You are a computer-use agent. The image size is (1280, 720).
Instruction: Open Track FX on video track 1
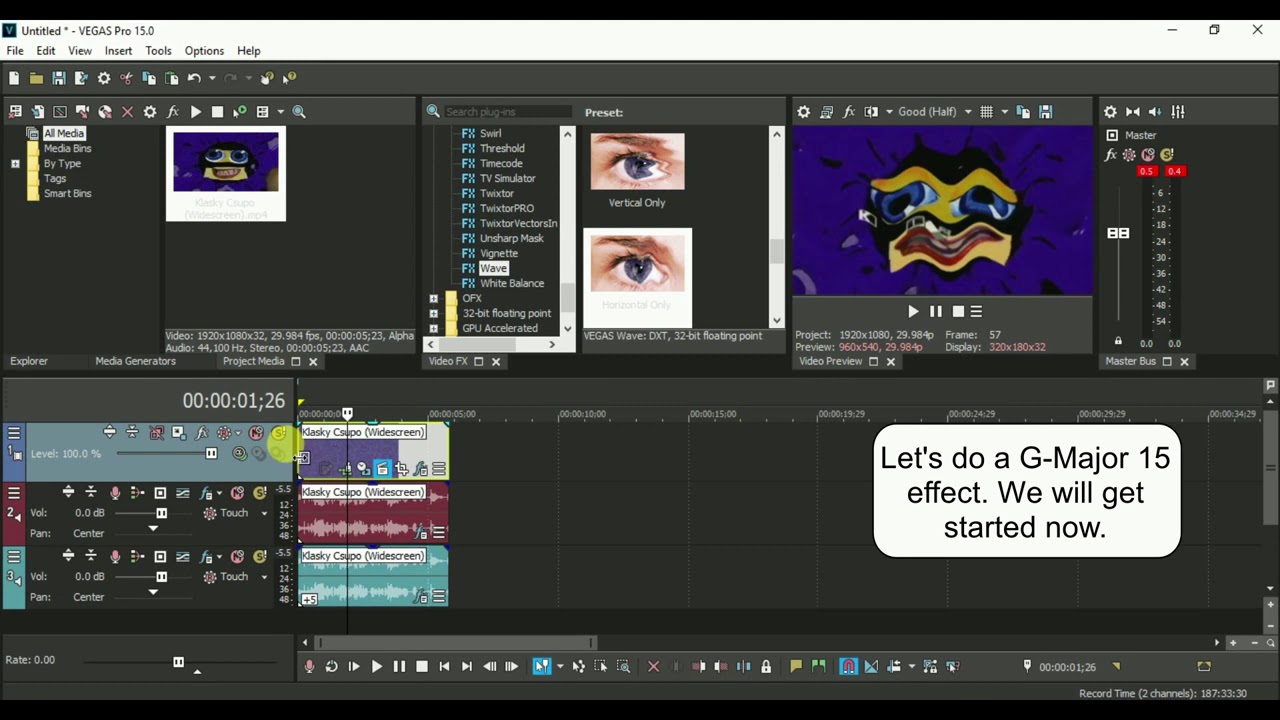201,433
